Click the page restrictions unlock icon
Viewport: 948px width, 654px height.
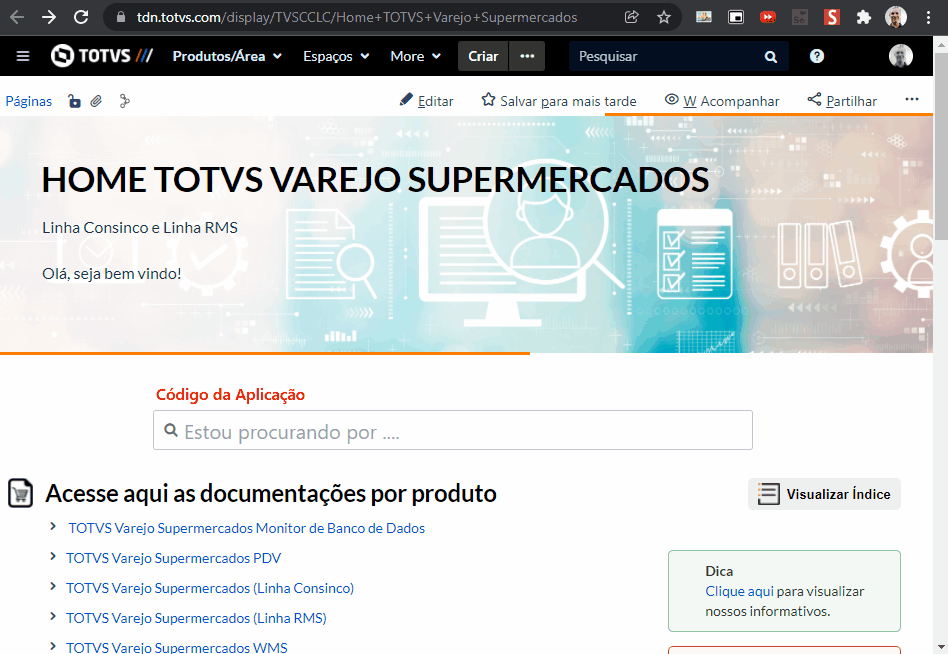74,101
